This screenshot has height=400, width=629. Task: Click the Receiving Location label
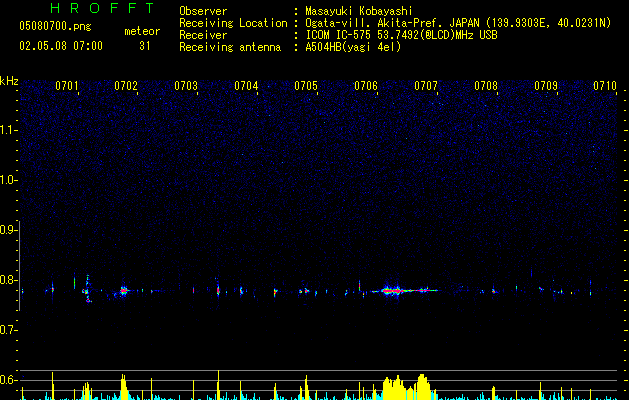pyautogui.click(x=233, y=23)
